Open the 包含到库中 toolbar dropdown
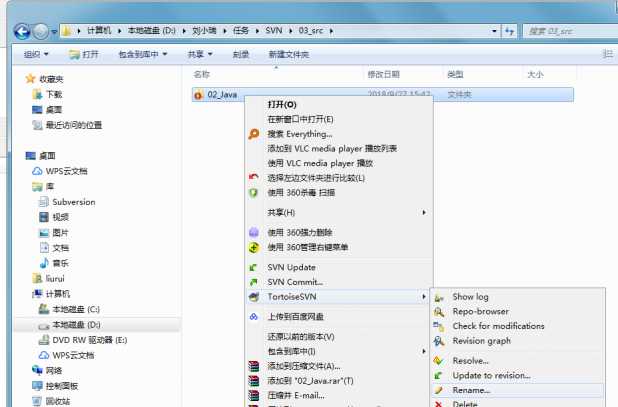 click(143, 54)
